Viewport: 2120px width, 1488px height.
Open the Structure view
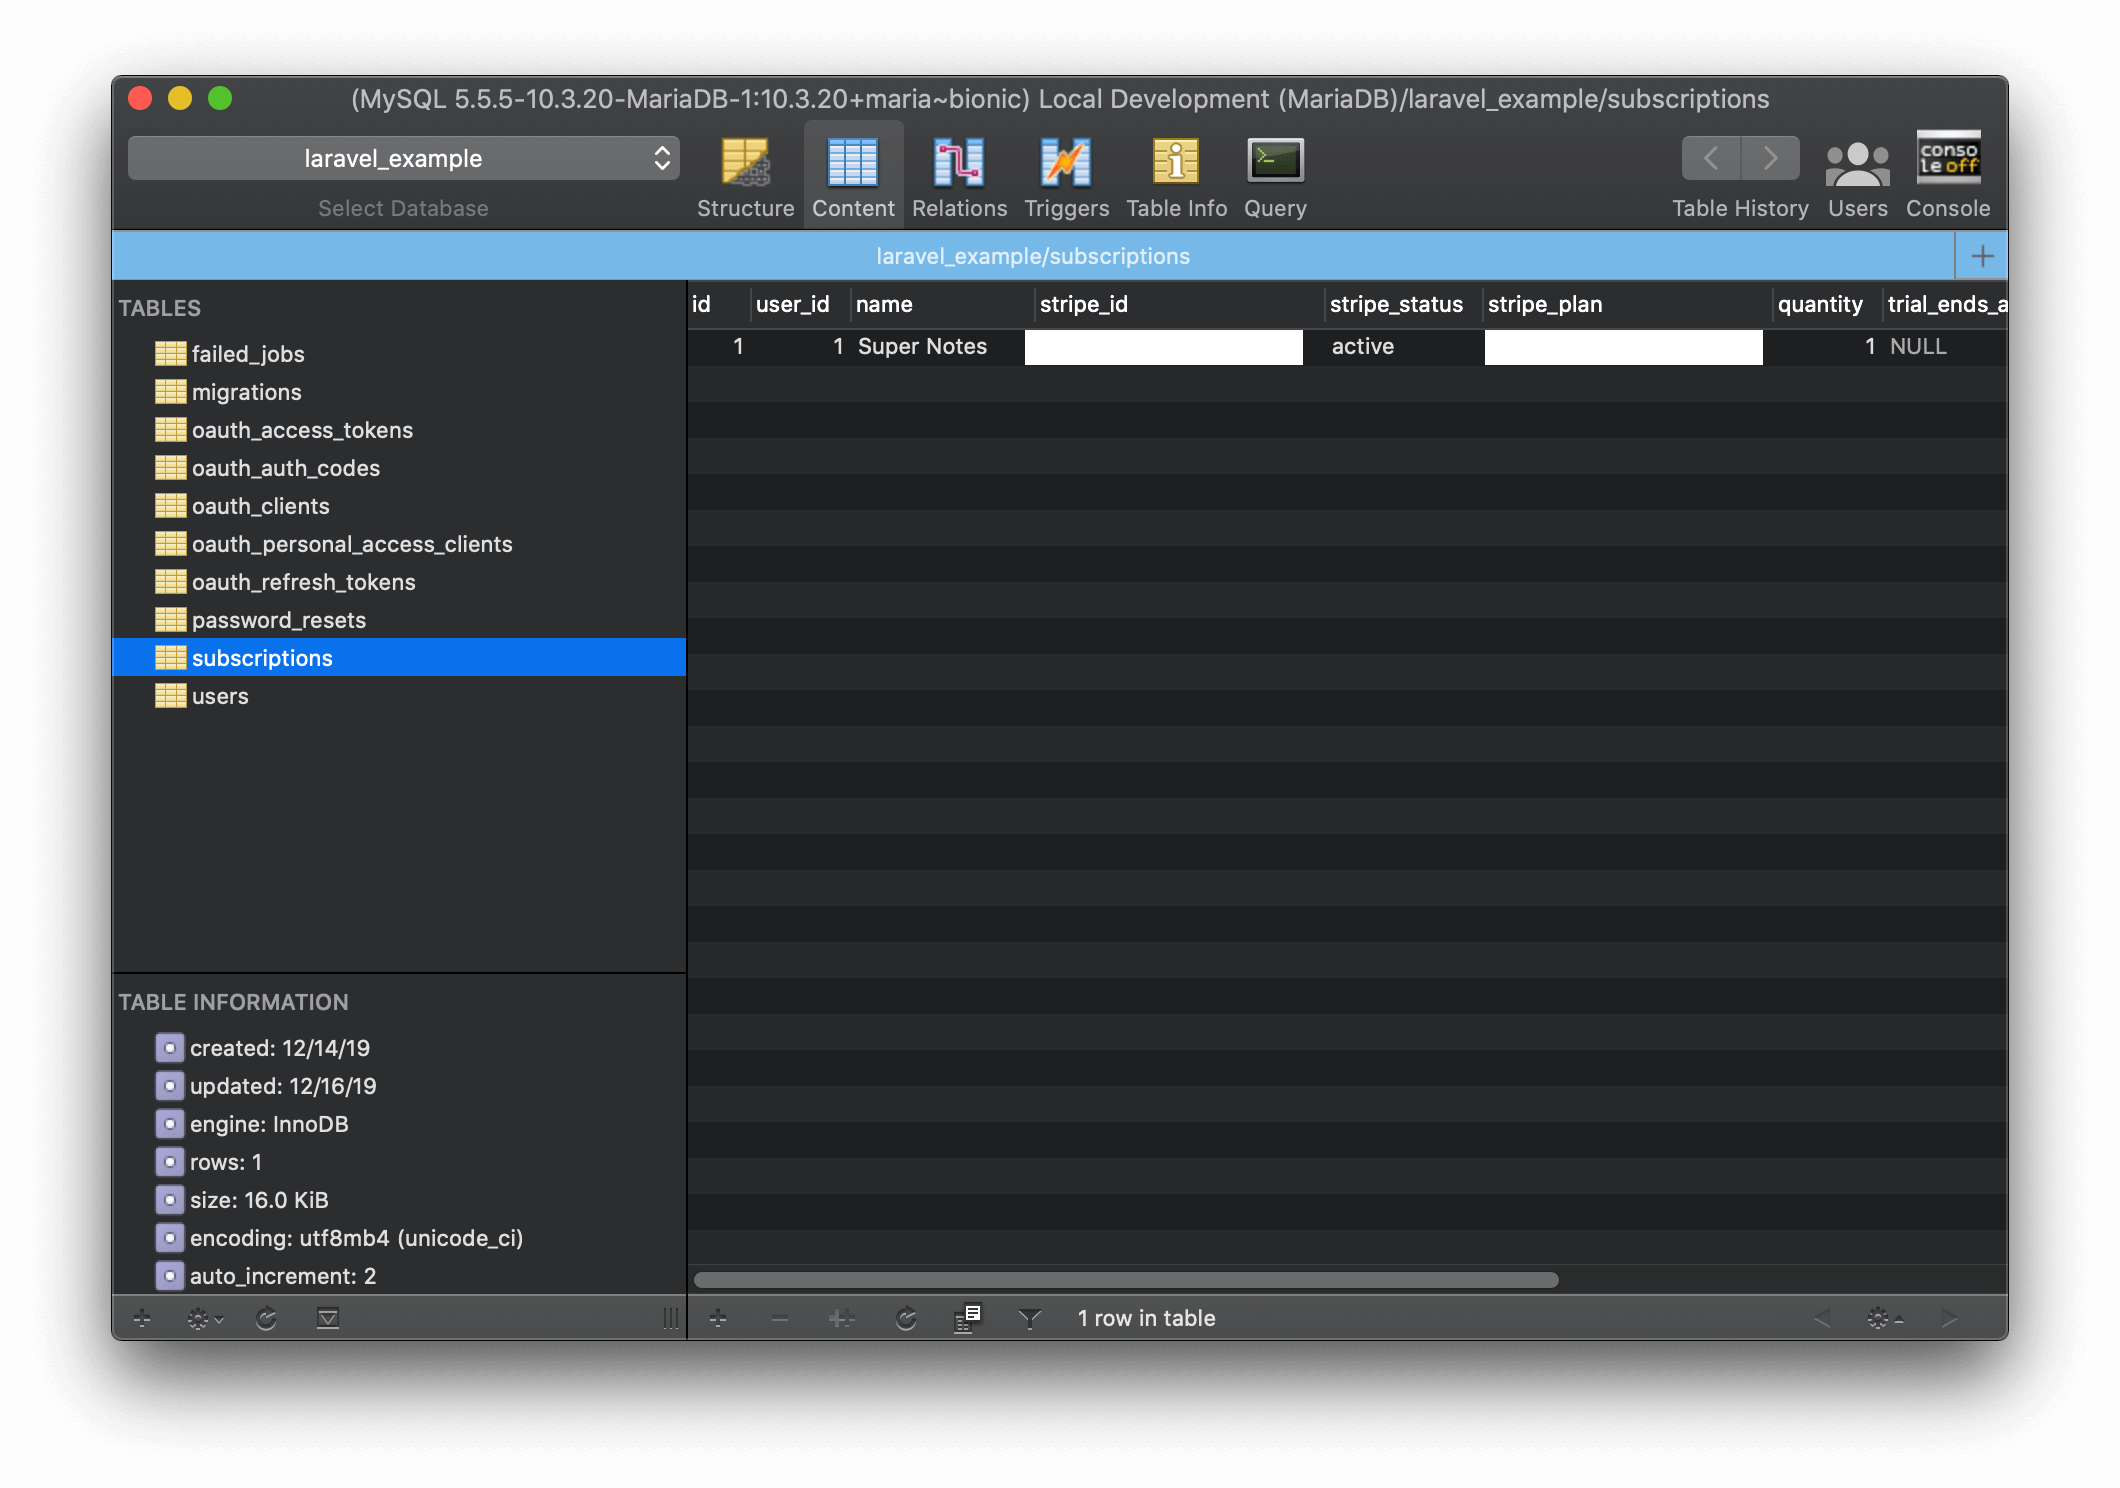[745, 177]
